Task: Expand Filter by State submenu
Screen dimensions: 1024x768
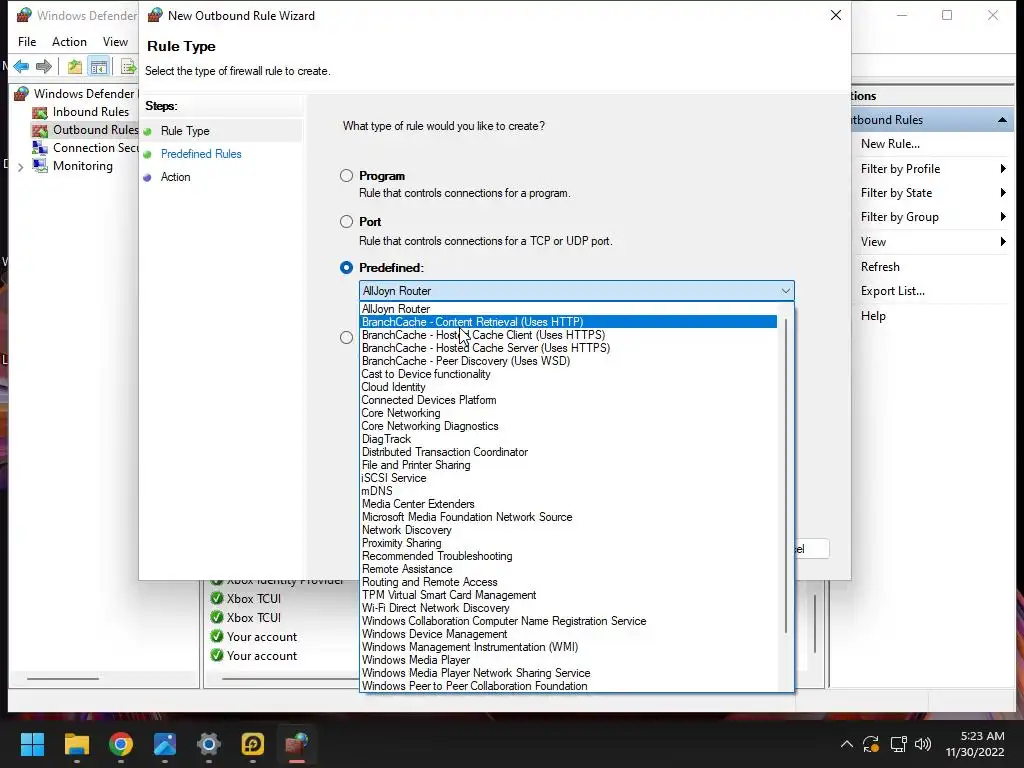Action: coord(933,193)
